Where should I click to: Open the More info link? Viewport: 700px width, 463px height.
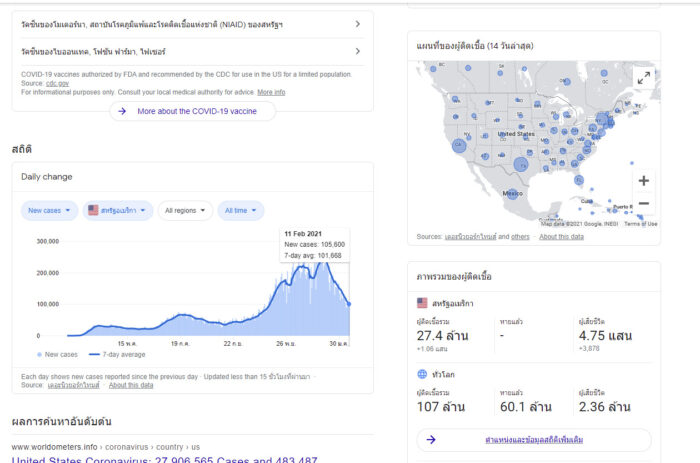coord(271,92)
